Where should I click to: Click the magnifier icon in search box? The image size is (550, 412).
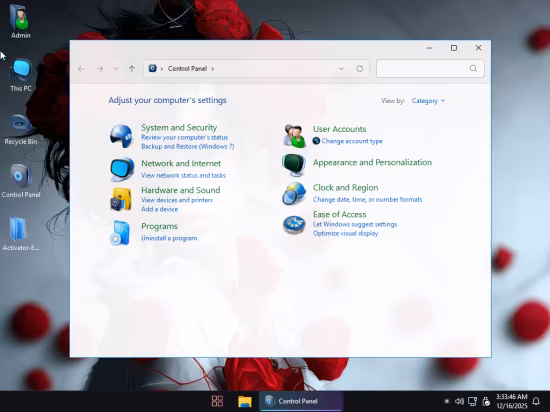[x=473, y=68]
